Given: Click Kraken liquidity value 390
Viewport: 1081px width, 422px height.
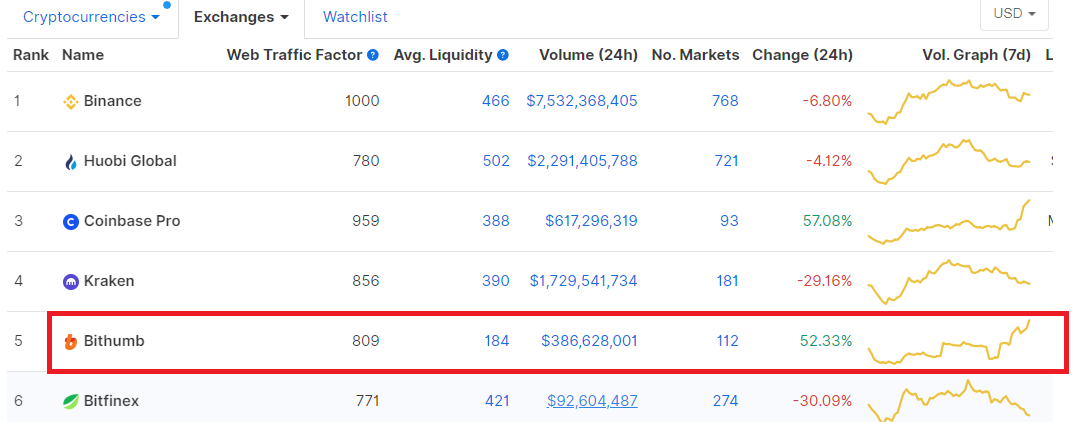Looking at the screenshot, I should click(496, 281).
